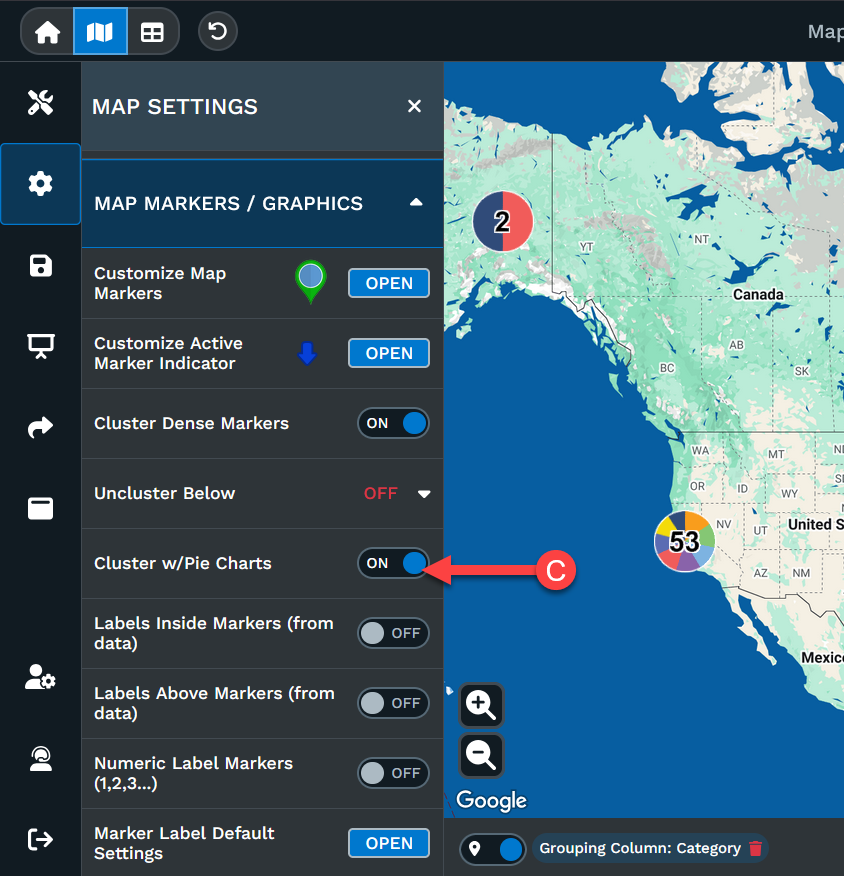Click the Uncluster Below label
The image size is (844, 876).
pos(165,493)
